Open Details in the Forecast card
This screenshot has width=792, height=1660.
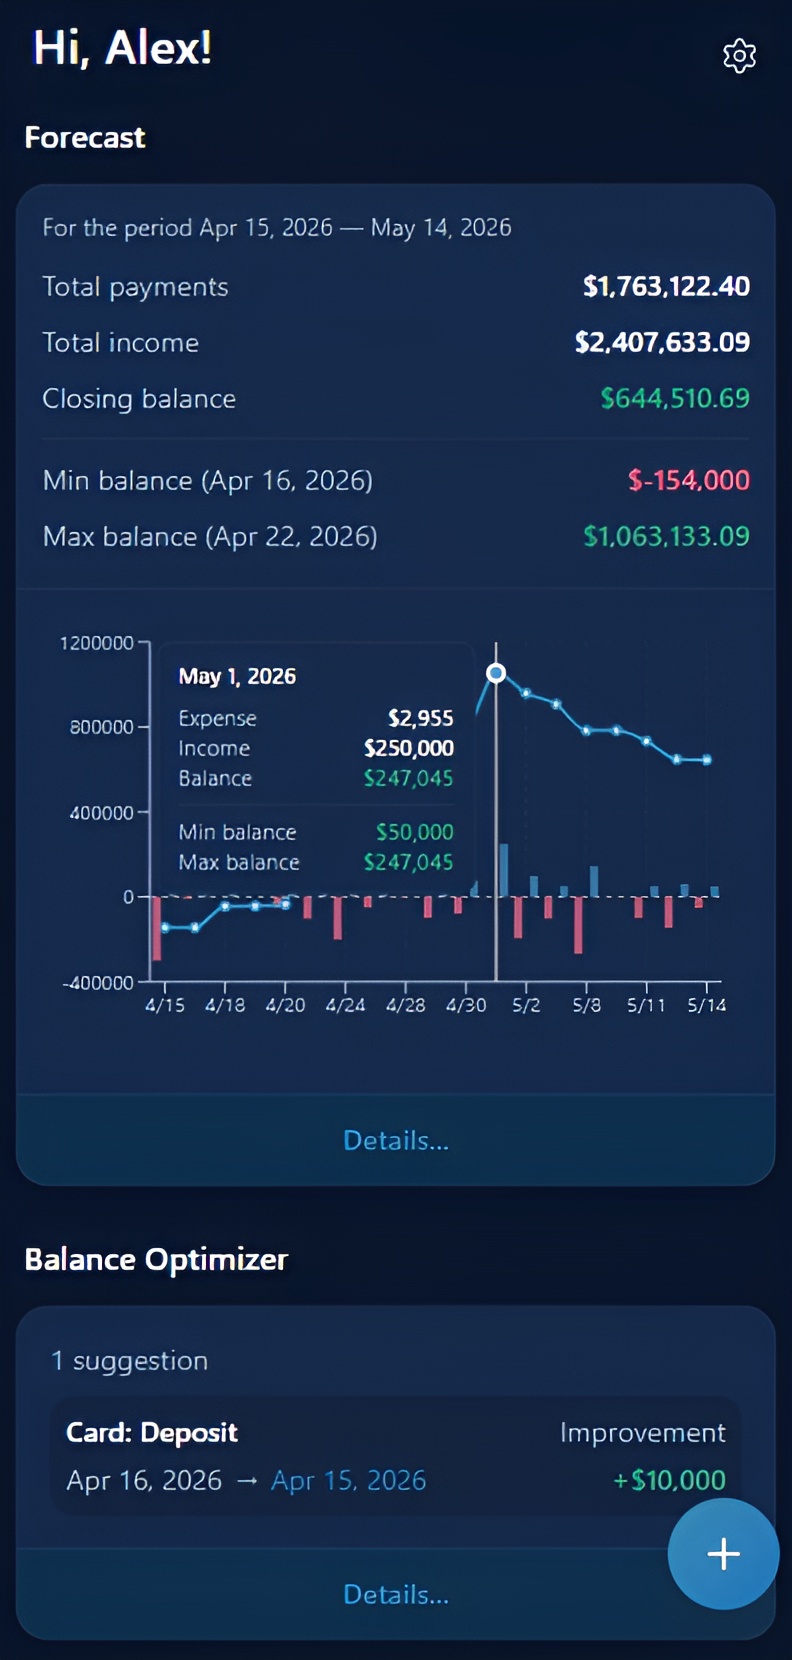[396, 1140]
